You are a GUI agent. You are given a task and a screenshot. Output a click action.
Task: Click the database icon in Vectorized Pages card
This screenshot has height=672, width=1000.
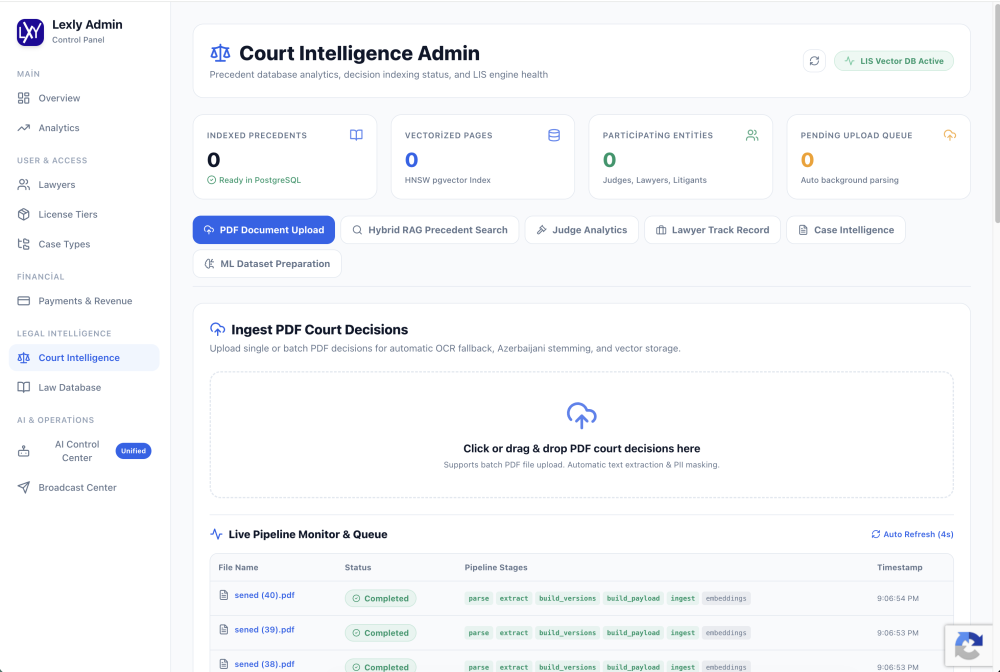(554, 135)
